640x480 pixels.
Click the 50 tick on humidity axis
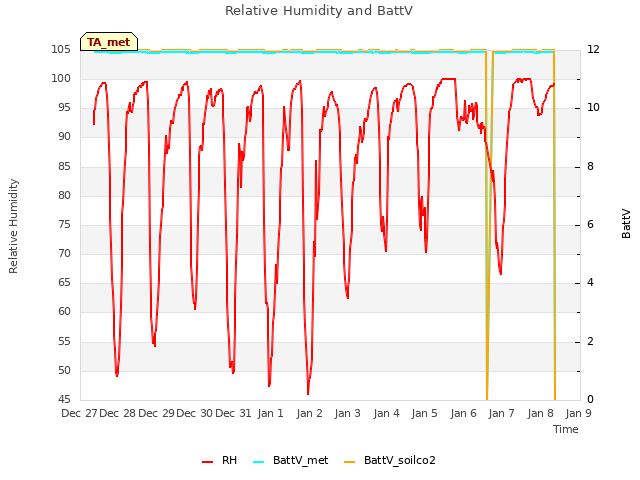click(64, 371)
